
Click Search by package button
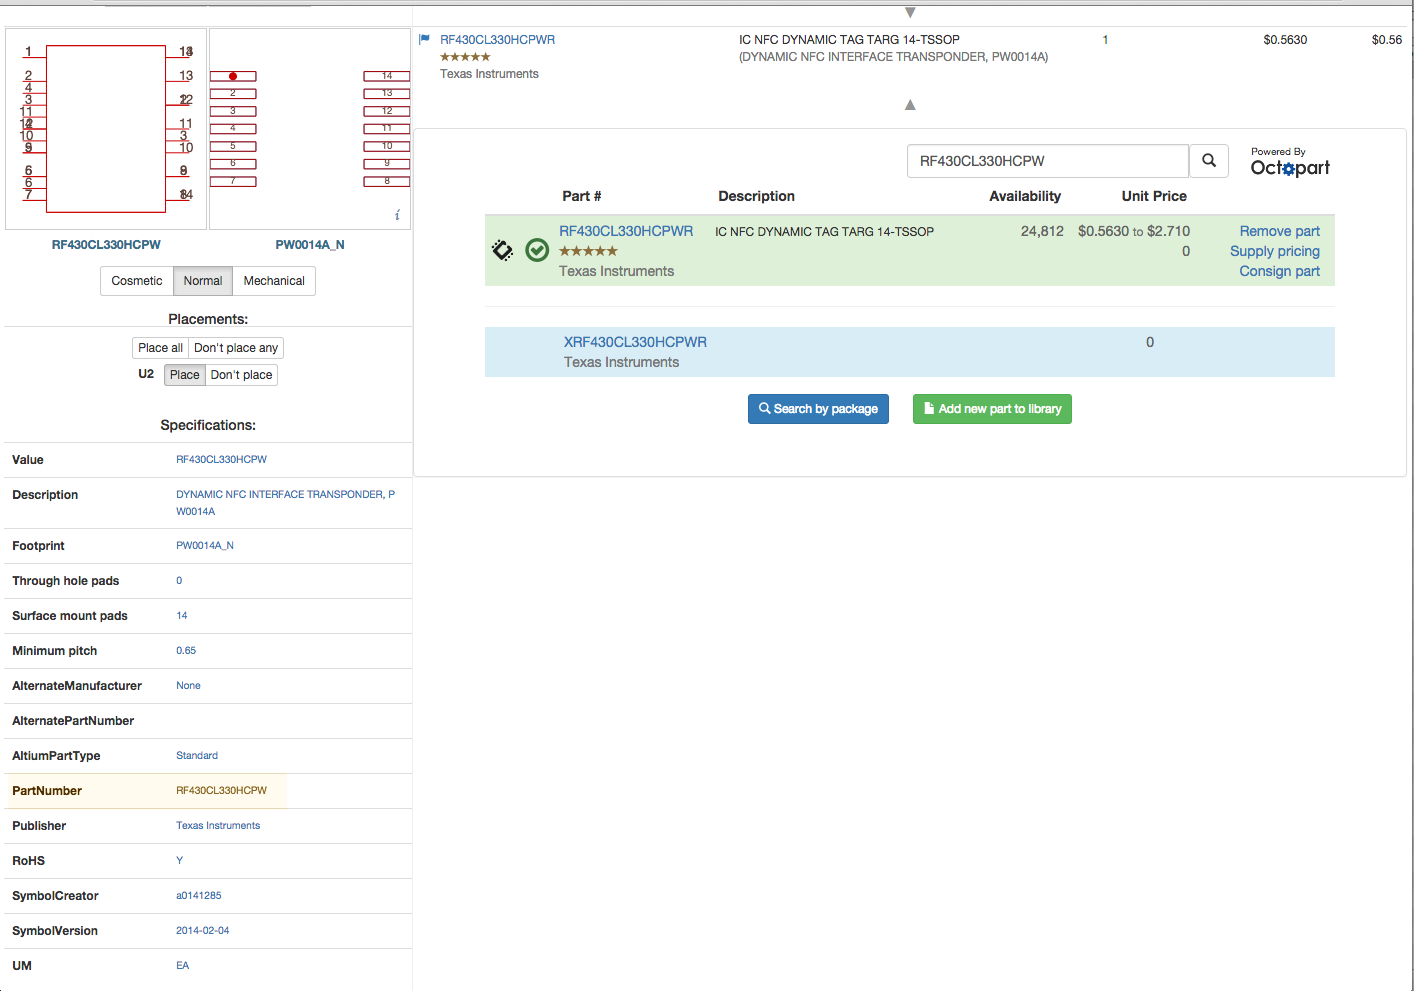tap(818, 409)
